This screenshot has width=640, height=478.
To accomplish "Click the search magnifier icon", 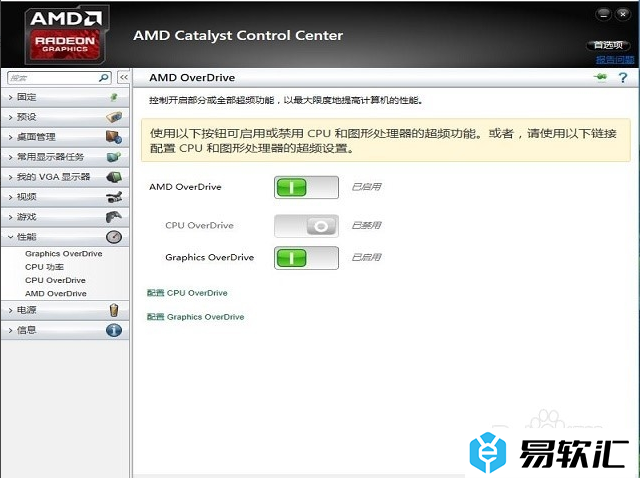I will coord(104,77).
